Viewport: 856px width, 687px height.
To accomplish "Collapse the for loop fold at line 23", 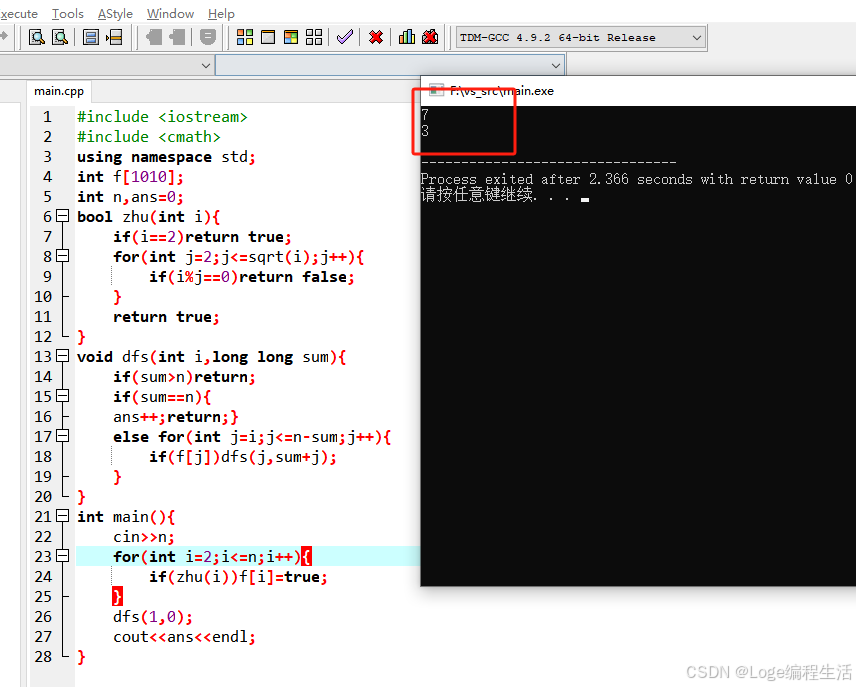I will (63, 556).
